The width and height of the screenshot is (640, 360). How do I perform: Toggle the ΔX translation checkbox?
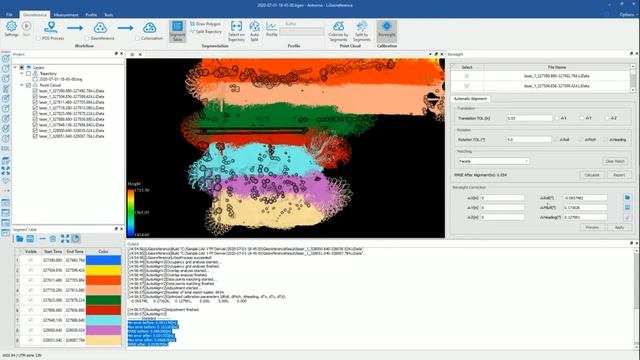[x=557, y=118]
